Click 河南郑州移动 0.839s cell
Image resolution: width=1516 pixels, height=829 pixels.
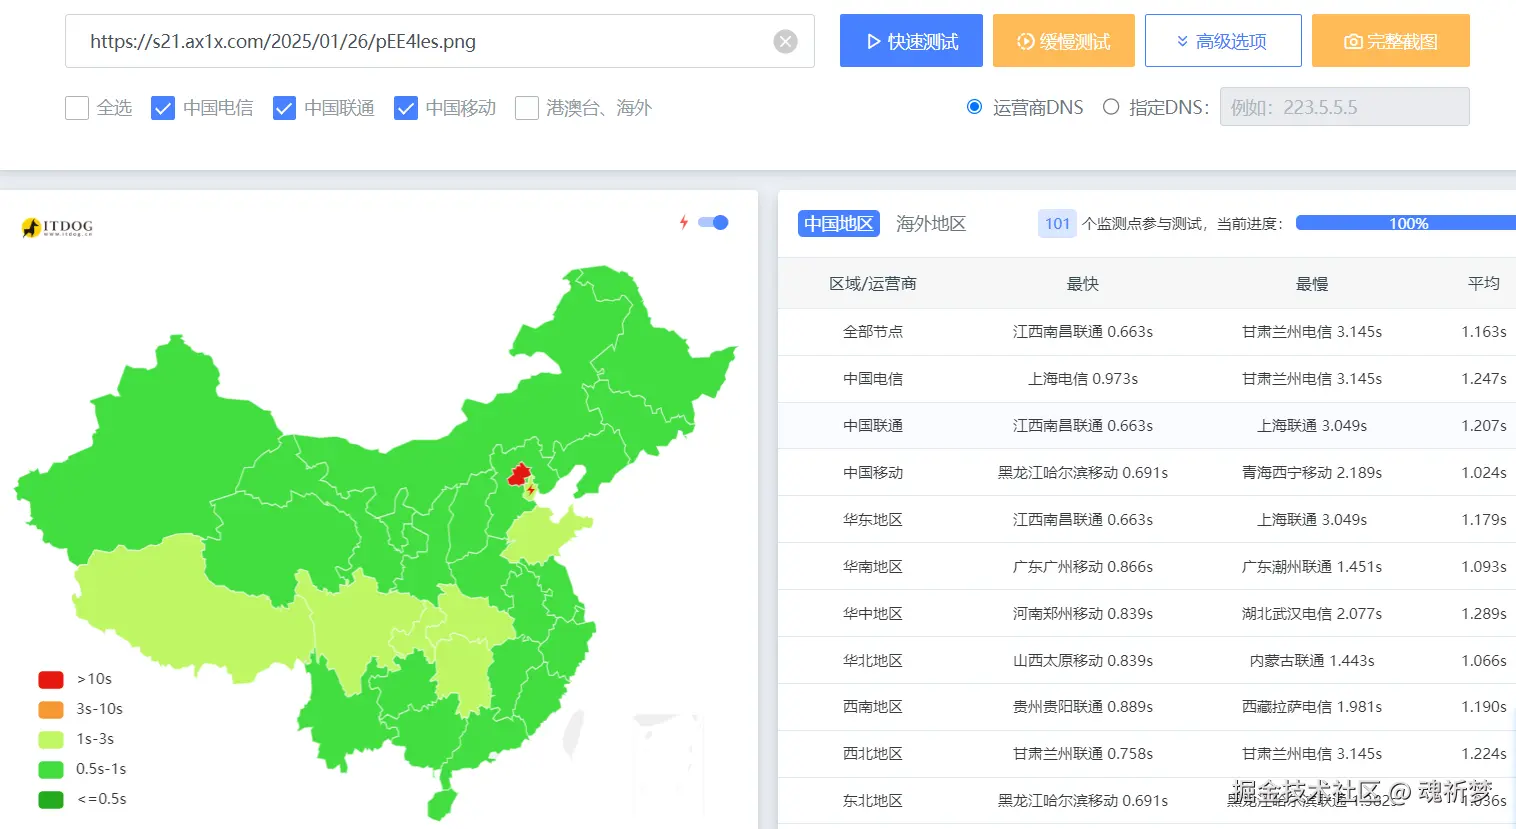(x=1083, y=614)
